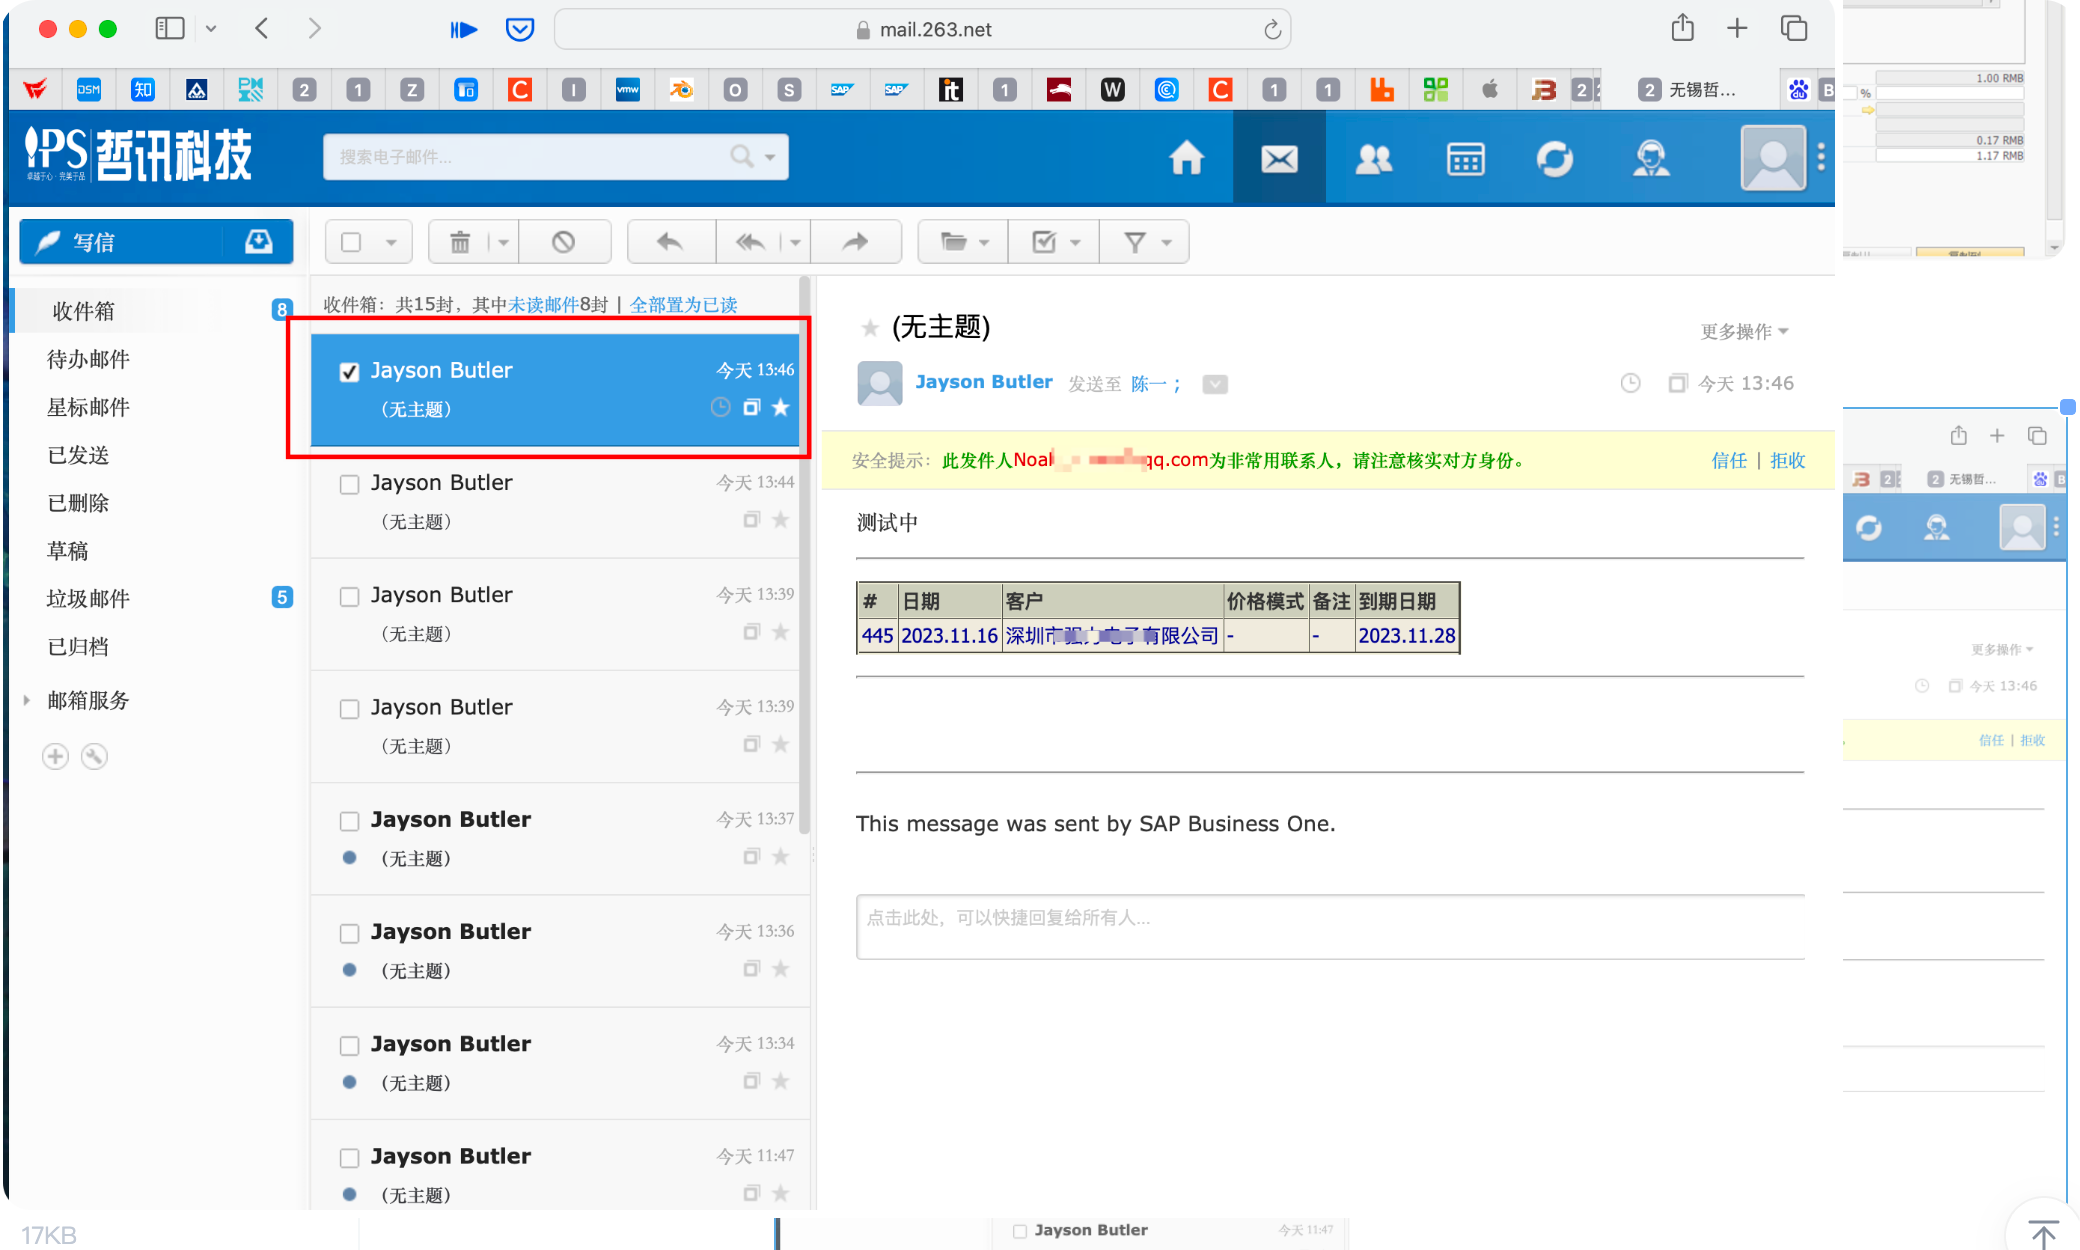Click sender name Jayson Butler in reading pane

(984, 382)
